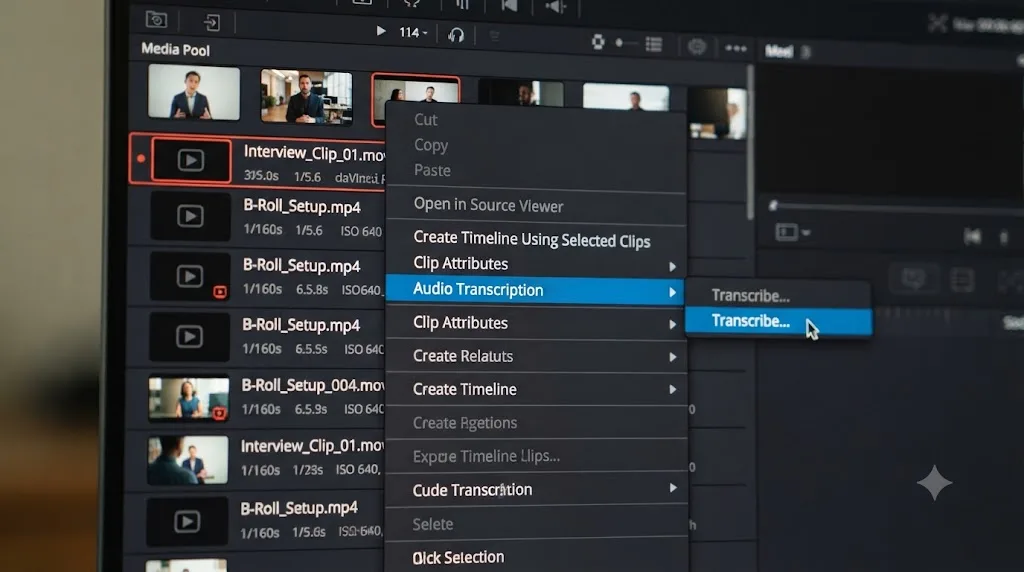Click the non-highlighted Transcribe... submenu item
The height and width of the screenshot is (572, 1024).
tap(778, 296)
